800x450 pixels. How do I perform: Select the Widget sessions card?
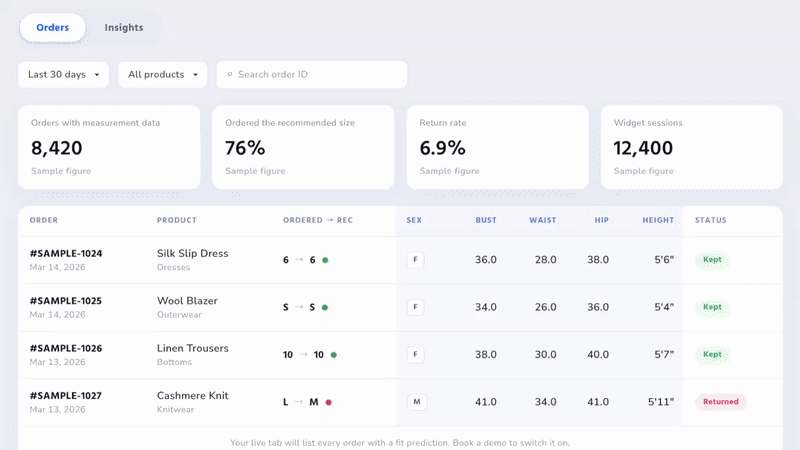pyautogui.click(x=692, y=147)
